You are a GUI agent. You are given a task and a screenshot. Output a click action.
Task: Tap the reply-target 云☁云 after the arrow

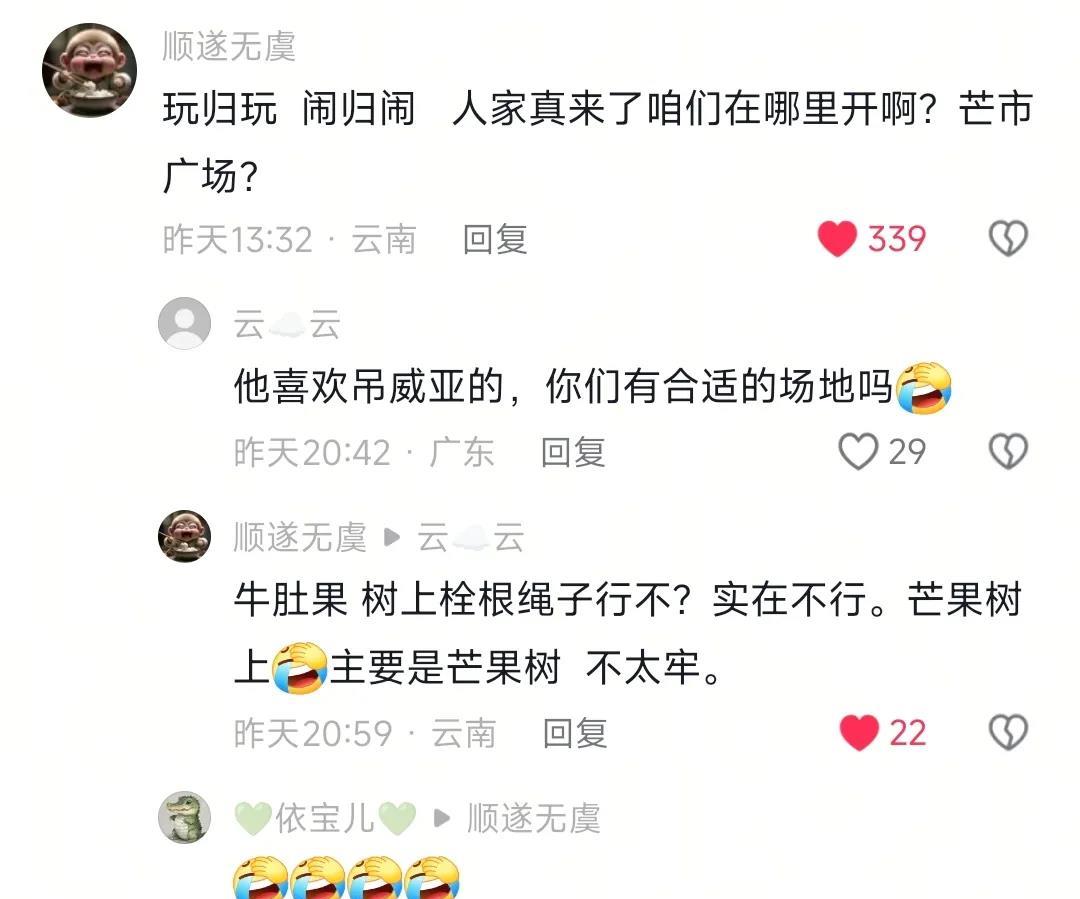tap(470, 537)
